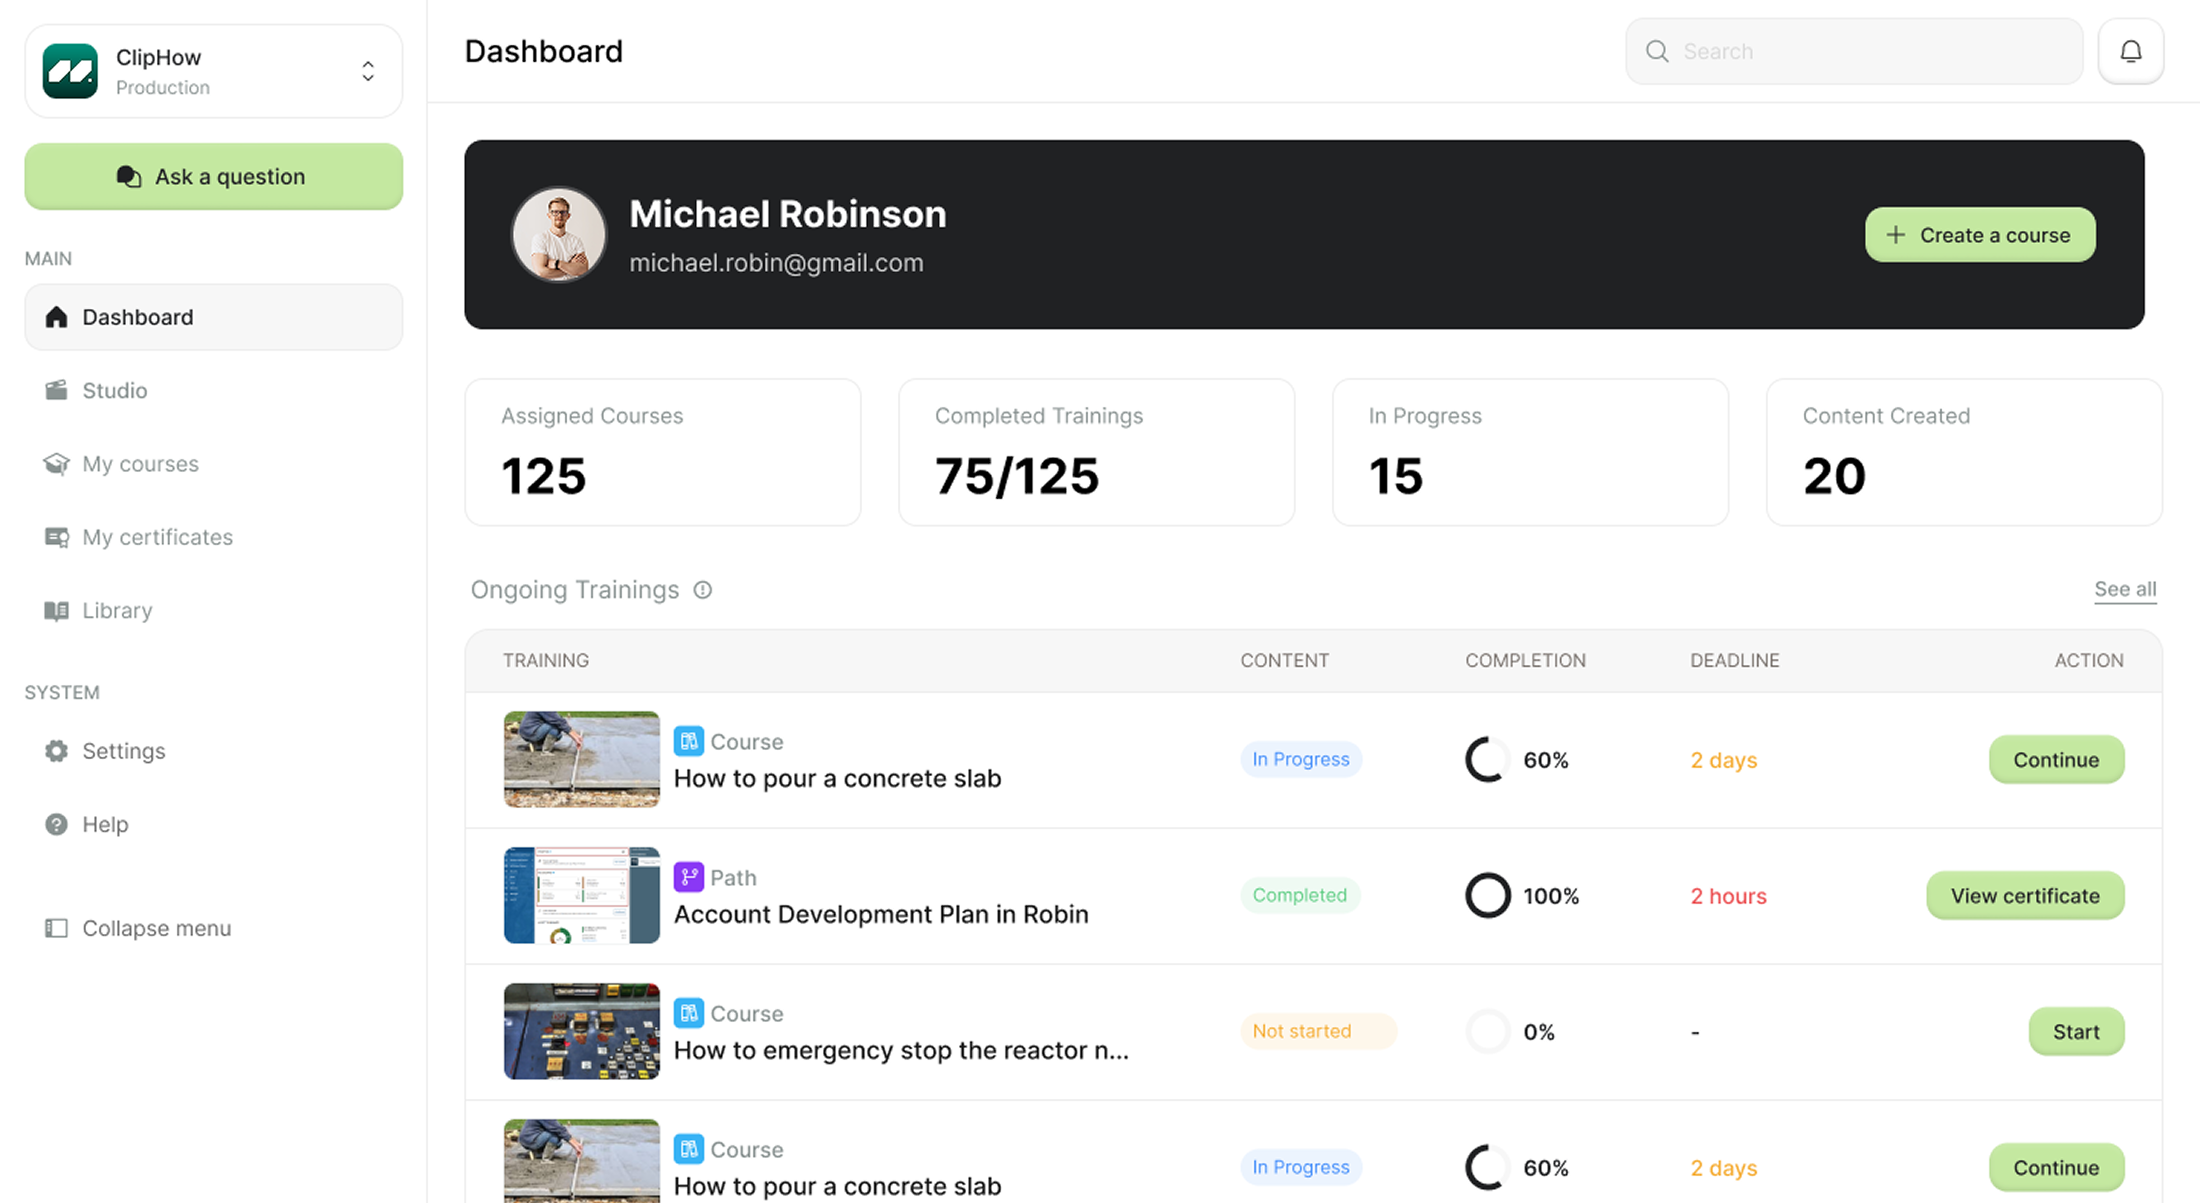Open Account Development Plan in Robin title

[881, 914]
